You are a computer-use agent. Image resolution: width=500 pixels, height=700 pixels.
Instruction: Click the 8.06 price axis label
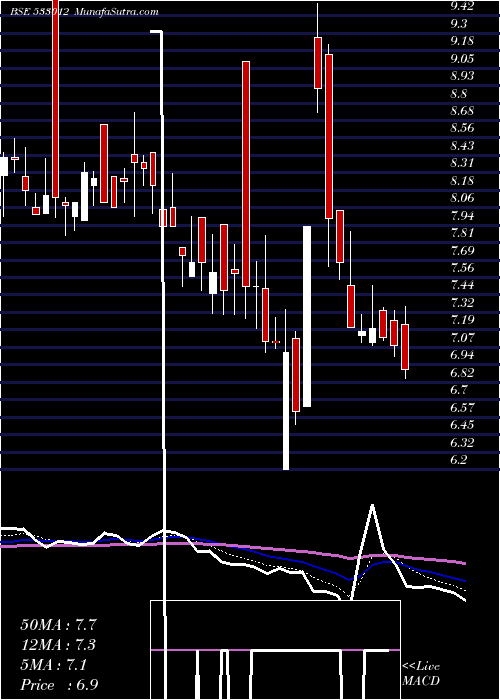pos(462,198)
